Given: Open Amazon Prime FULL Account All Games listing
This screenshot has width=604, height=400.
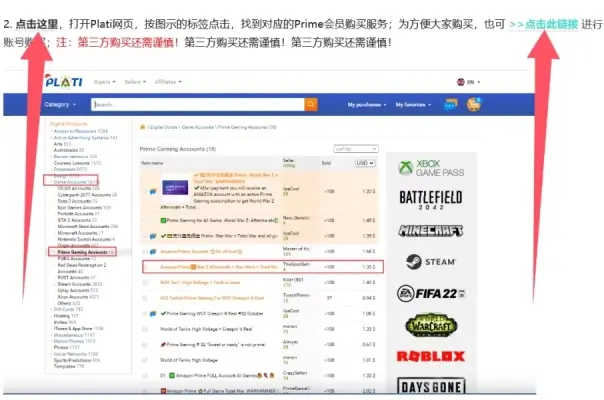Looking at the screenshot, I should 217,375.
